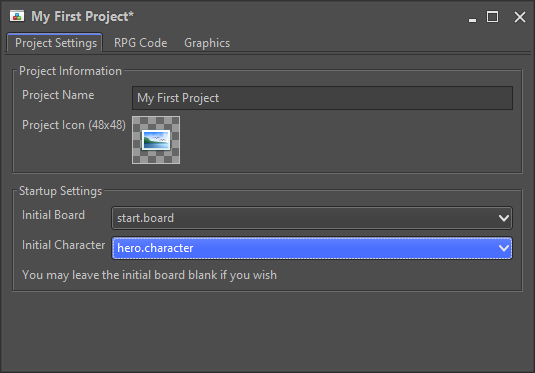Click the Initial Character dropdown chevron
The width and height of the screenshot is (535, 373).
(504, 248)
